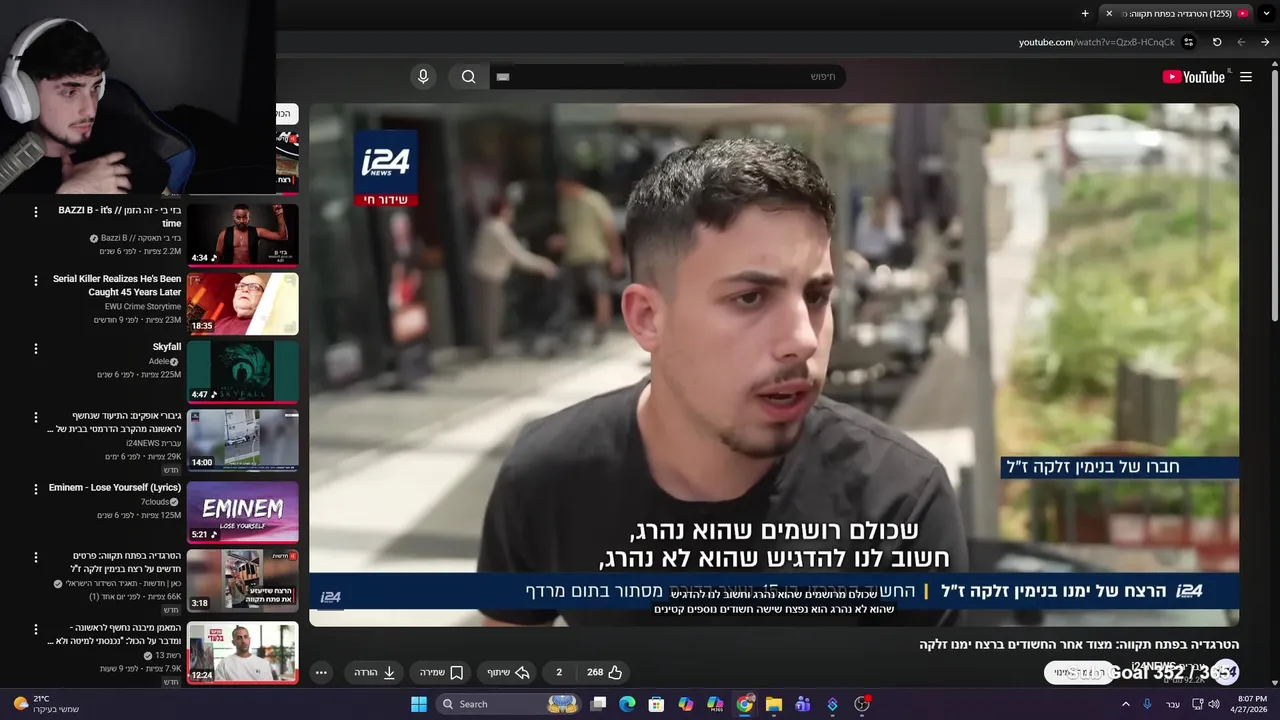The height and width of the screenshot is (720, 1280).
Task: Click the search magnifier button
Action: [x=469, y=77]
